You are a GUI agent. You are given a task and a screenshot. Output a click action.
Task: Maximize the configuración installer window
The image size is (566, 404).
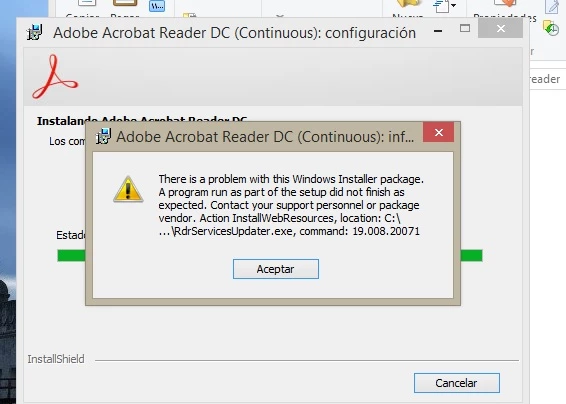pos(465,28)
